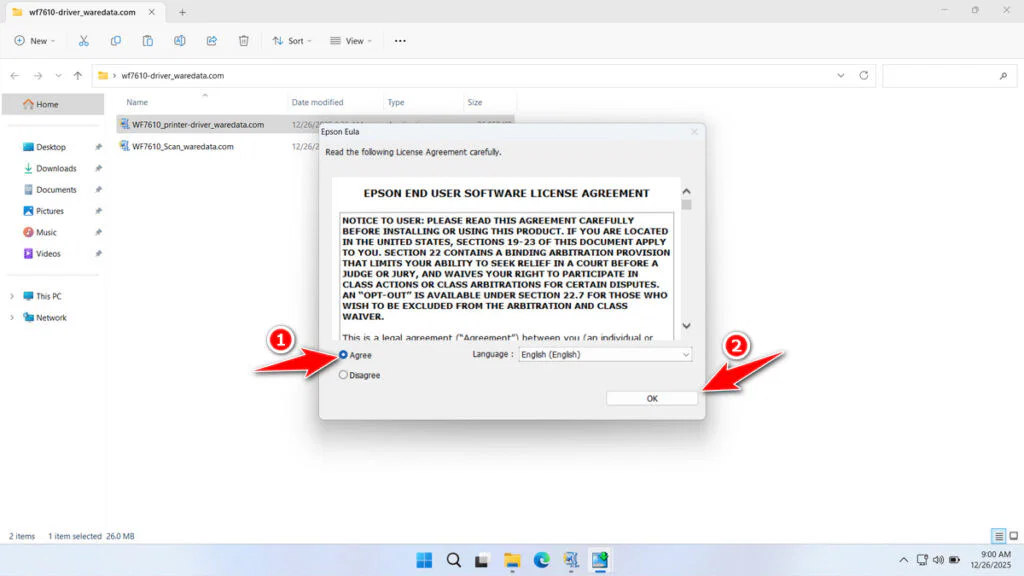Screen dimensions: 1024x576
Task: Open the View dropdown
Action: coord(351,40)
